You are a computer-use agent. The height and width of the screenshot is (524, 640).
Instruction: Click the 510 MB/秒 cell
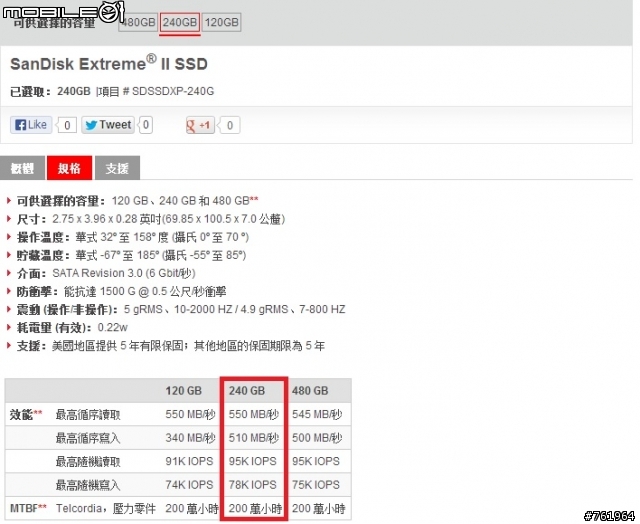(x=253, y=438)
